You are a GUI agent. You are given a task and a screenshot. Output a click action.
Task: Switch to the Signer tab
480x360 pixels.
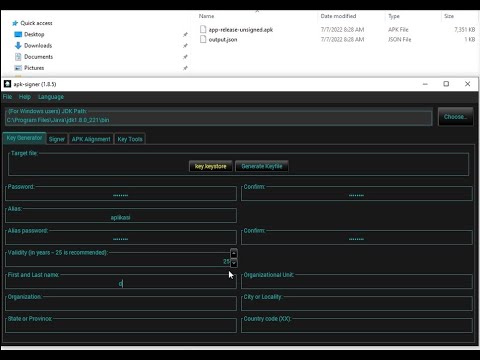[x=57, y=139]
